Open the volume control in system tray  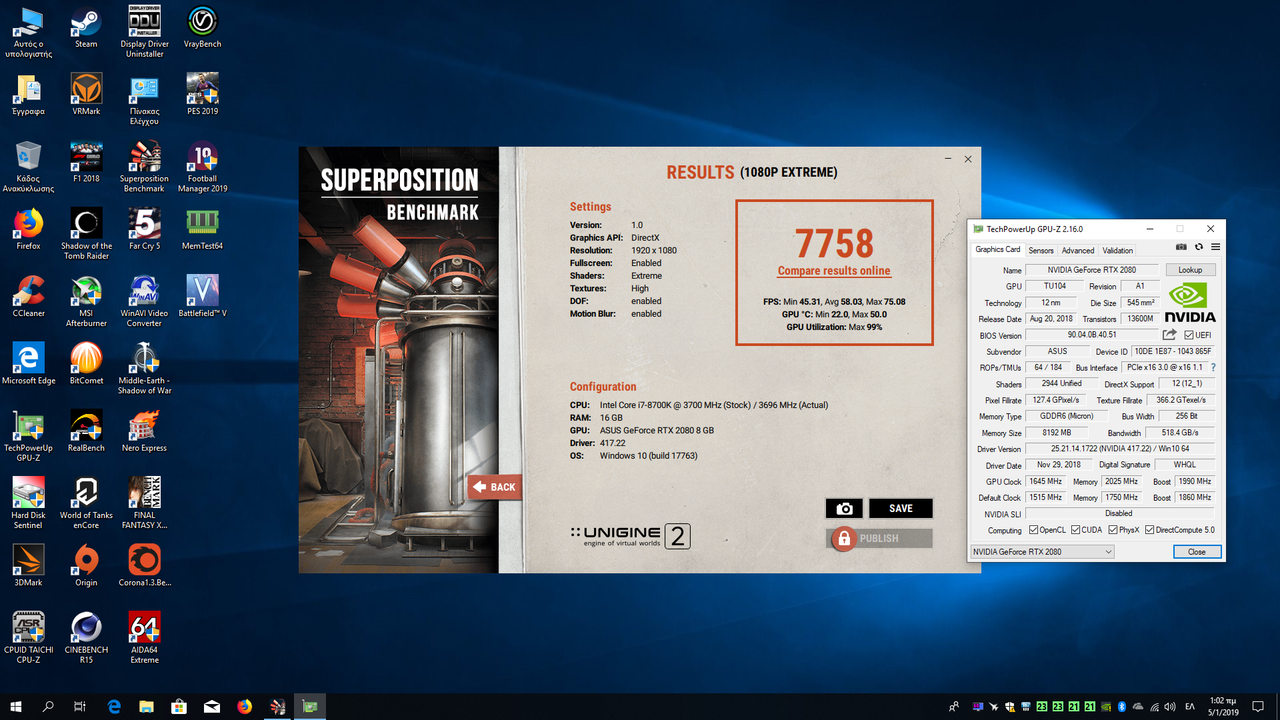click(x=1169, y=706)
